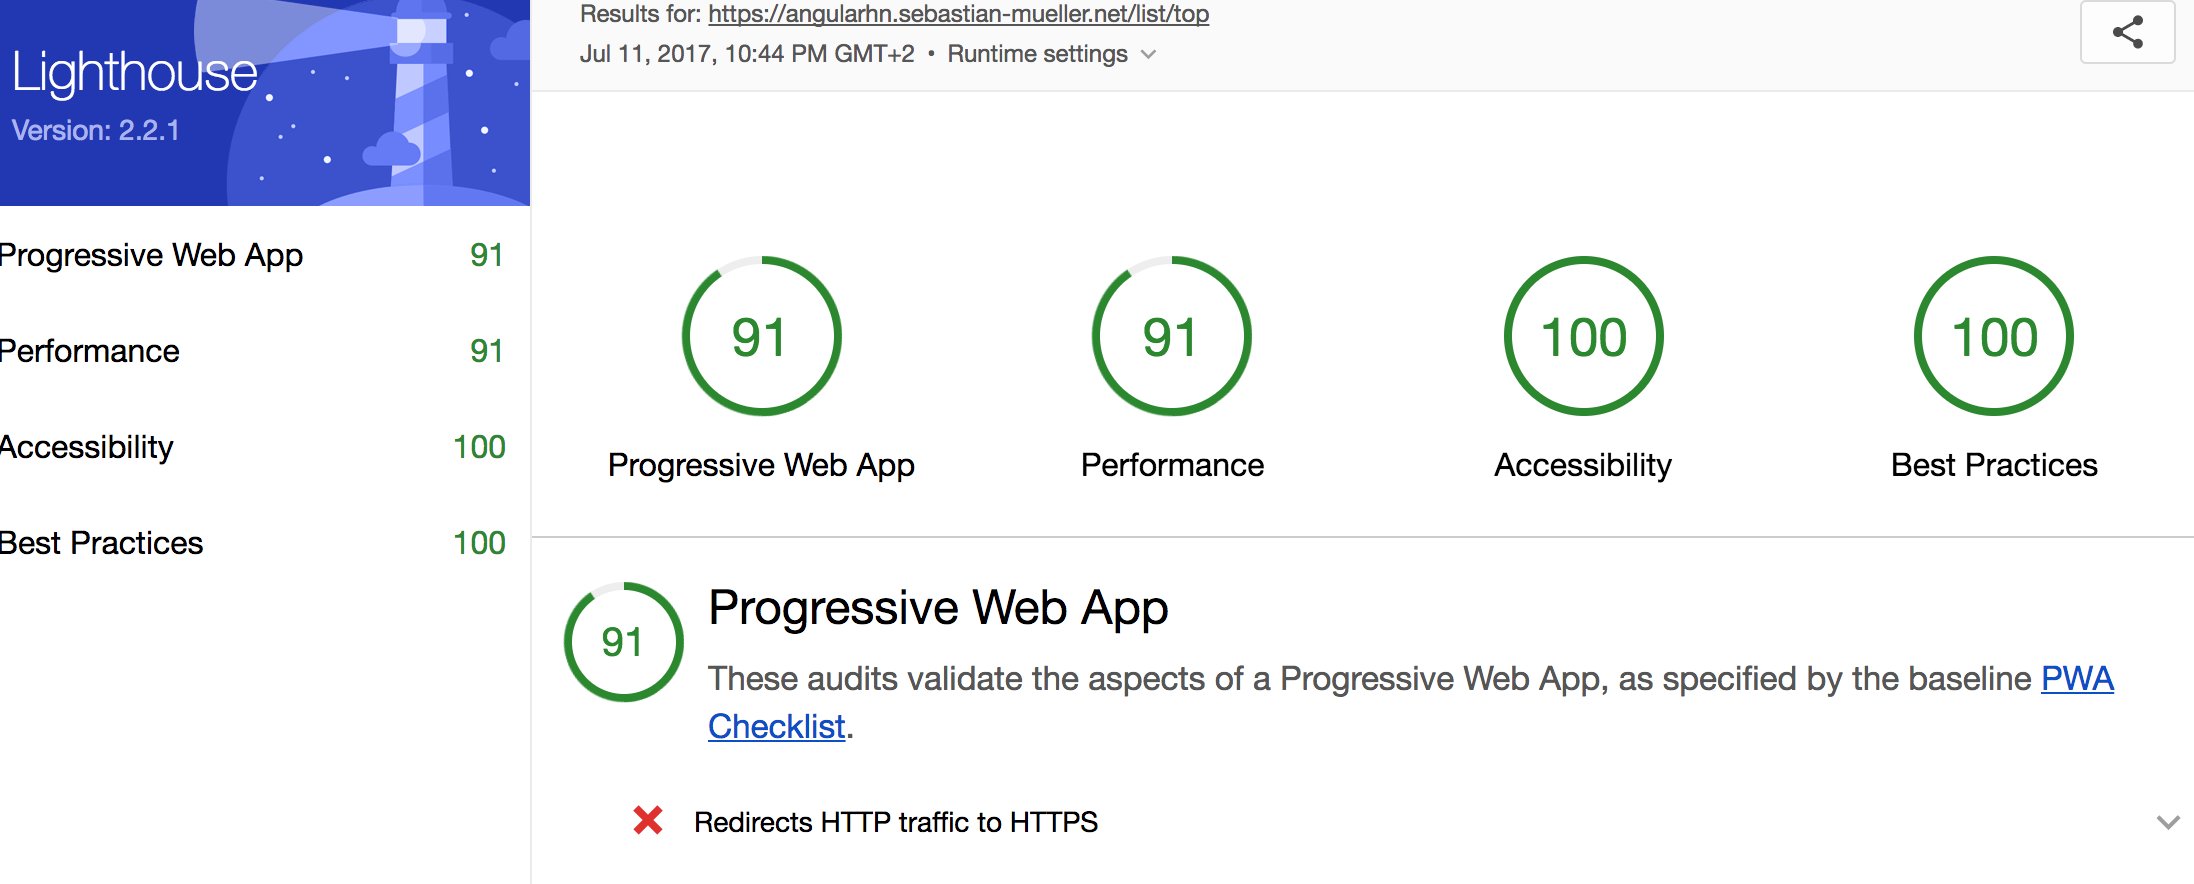Click the sidebar Progressive Web App score 91
Image resolution: width=2194 pixels, height=884 pixels.
point(487,255)
